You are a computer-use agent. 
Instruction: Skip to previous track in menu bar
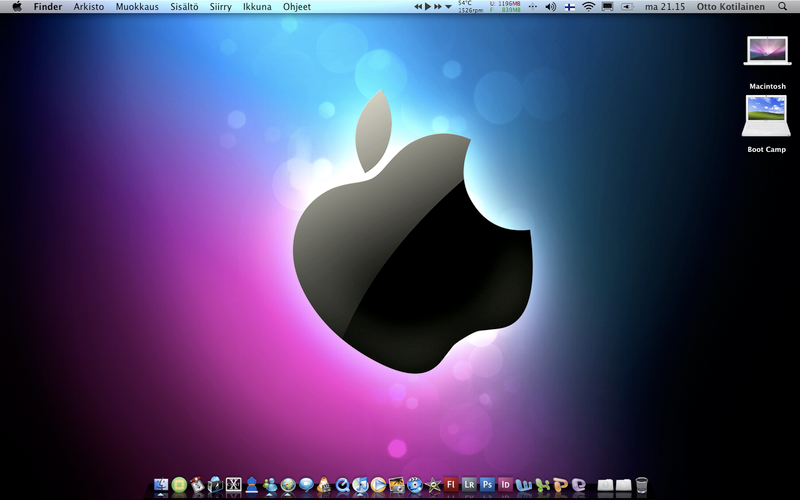[418, 7]
